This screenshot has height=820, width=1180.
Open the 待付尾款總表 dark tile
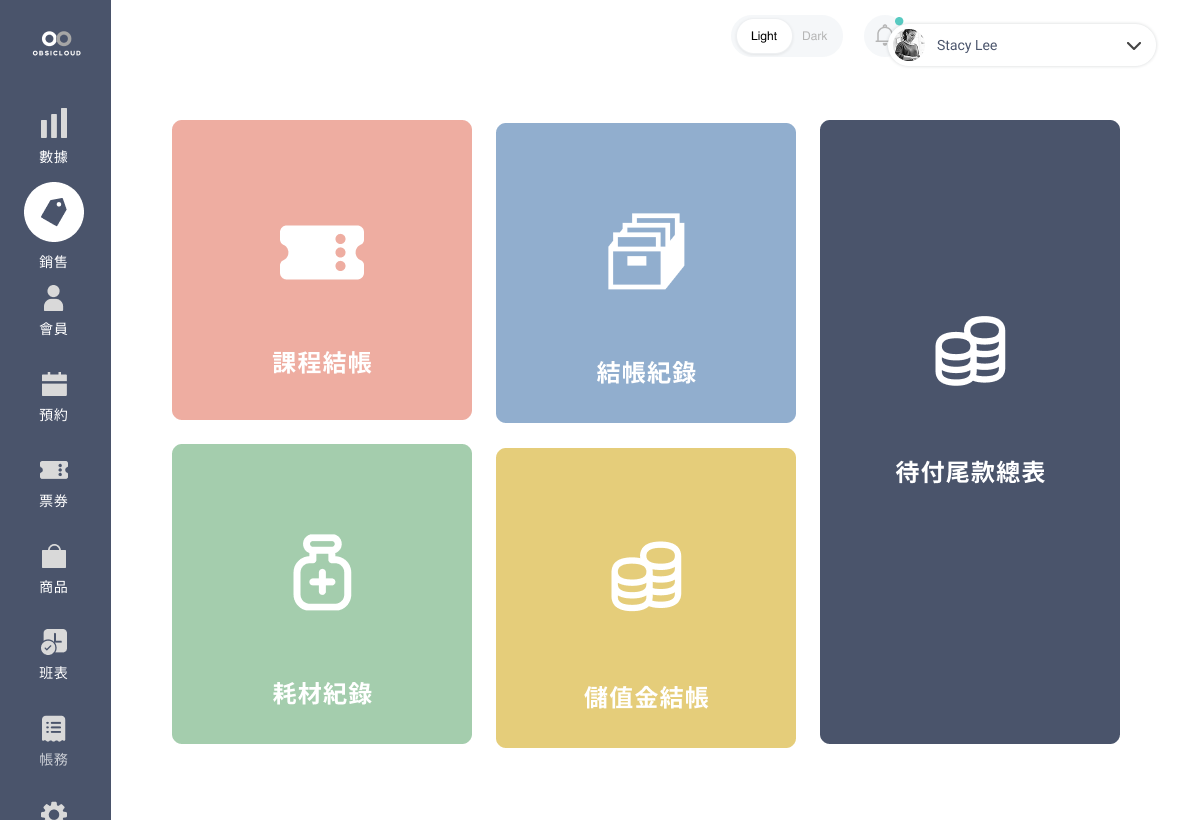970,432
